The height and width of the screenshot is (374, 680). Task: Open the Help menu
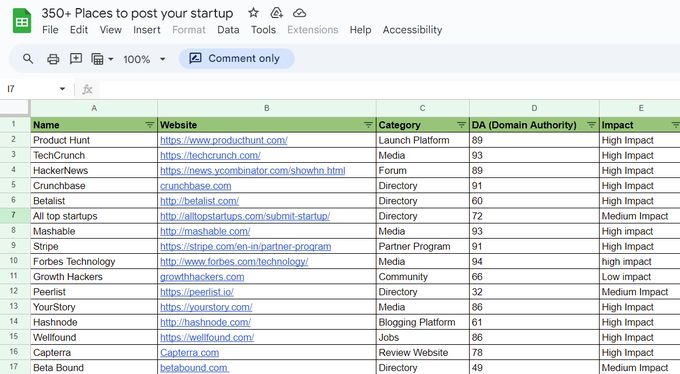pos(360,30)
